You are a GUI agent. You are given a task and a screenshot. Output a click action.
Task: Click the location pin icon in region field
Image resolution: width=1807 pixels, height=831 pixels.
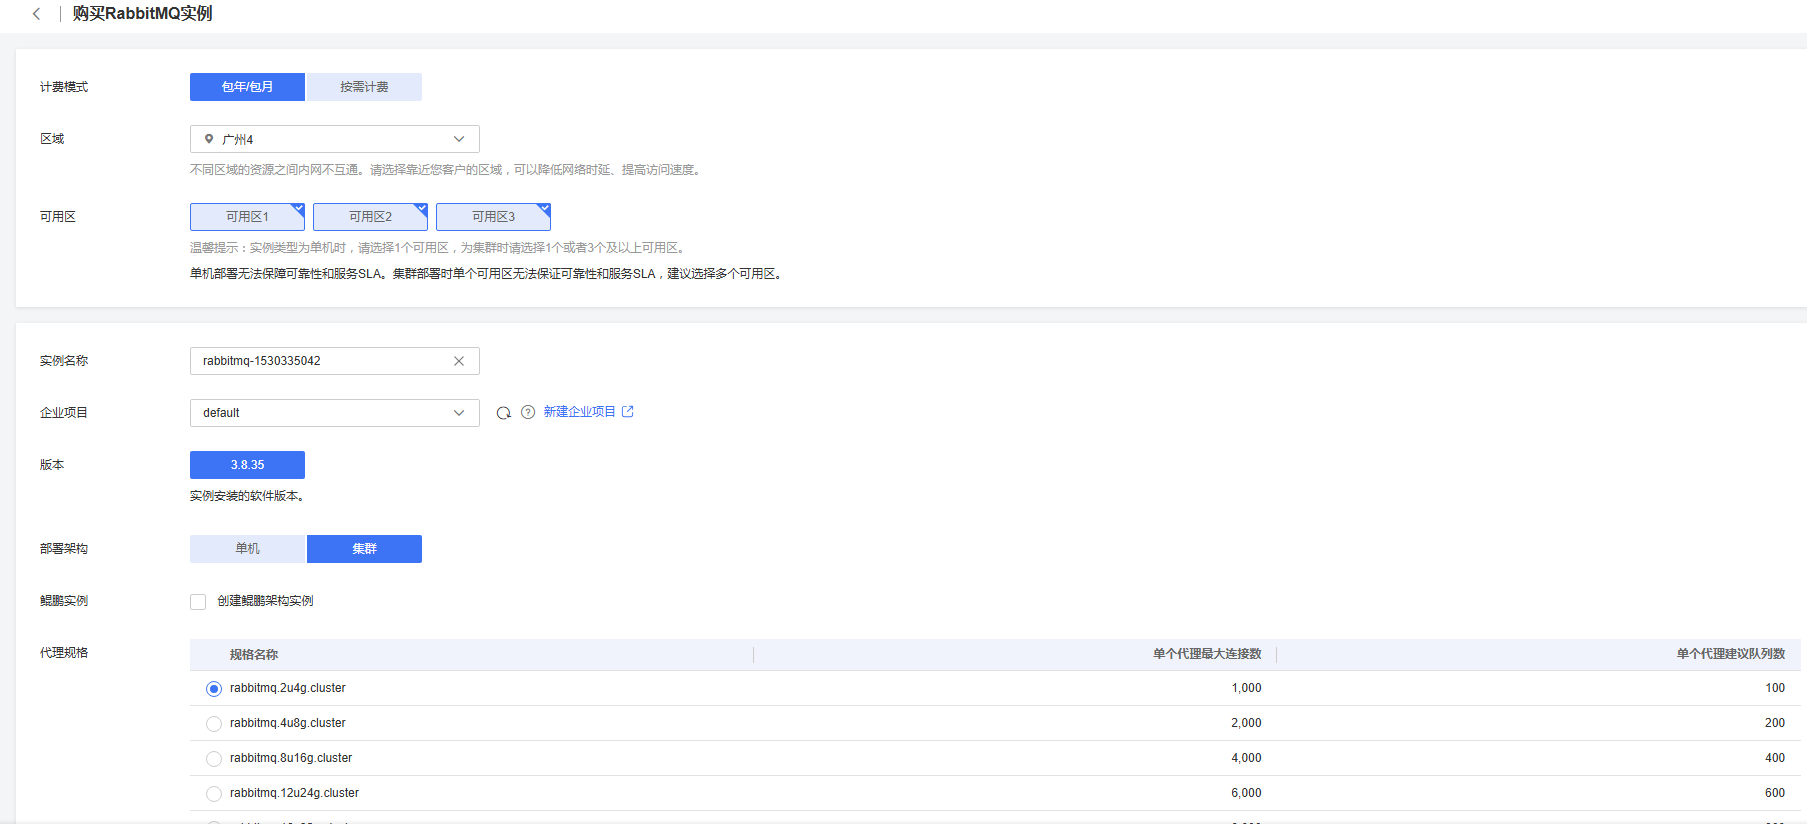tap(209, 139)
